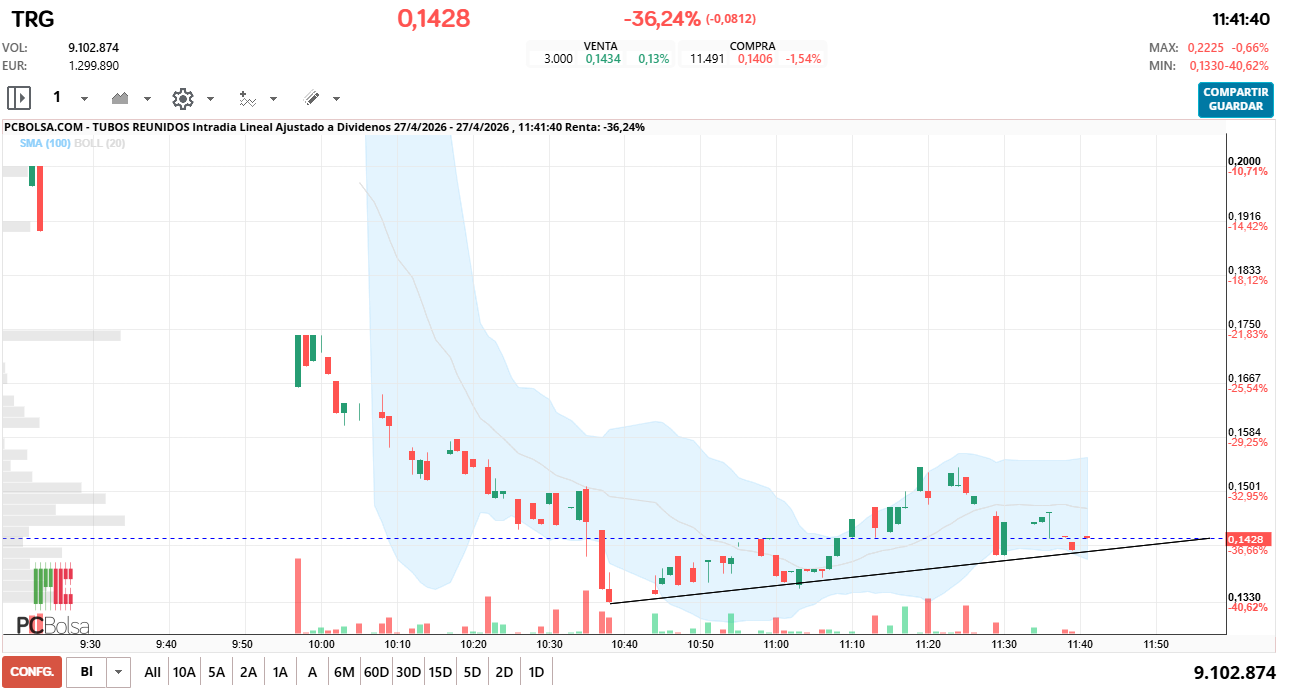Select the 1D time range
The width and height of the screenshot is (1289, 693).
click(x=536, y=672)
